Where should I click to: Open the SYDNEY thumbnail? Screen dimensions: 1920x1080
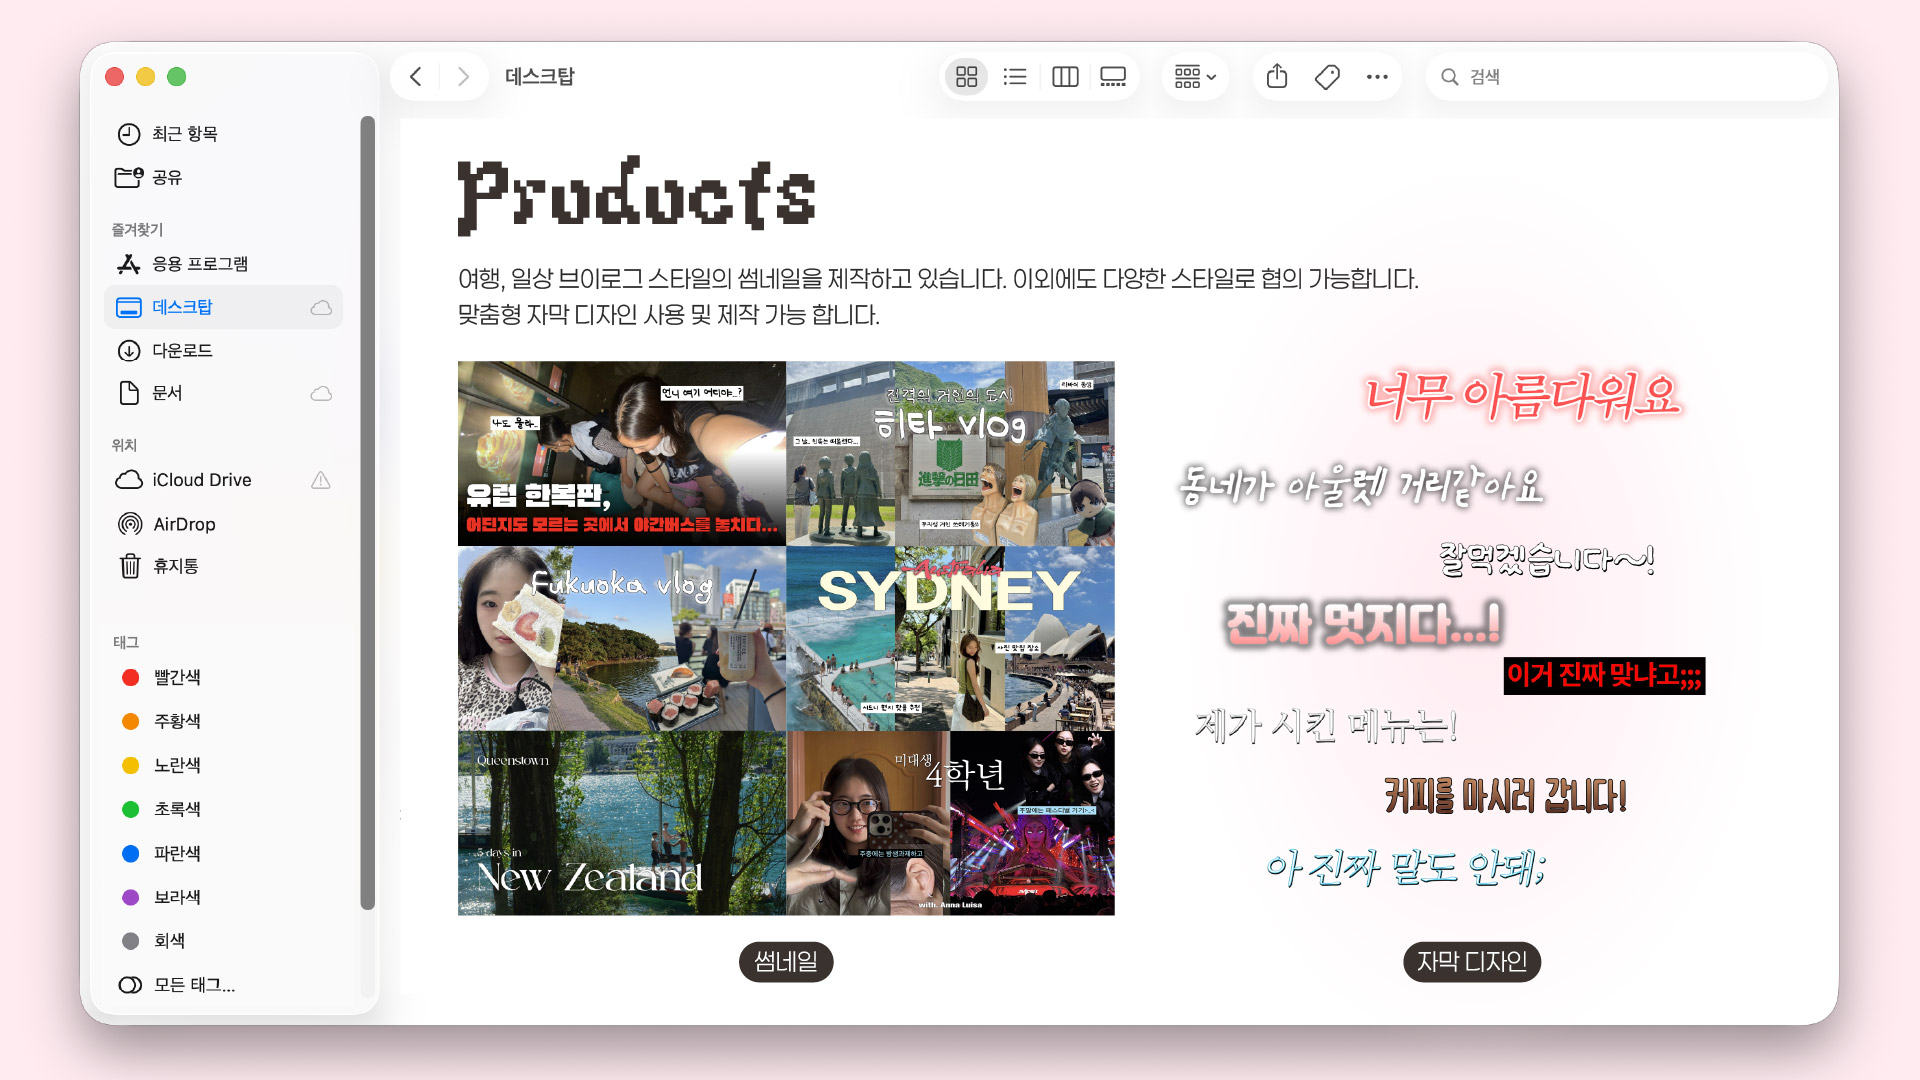click(x=950, y=638)
